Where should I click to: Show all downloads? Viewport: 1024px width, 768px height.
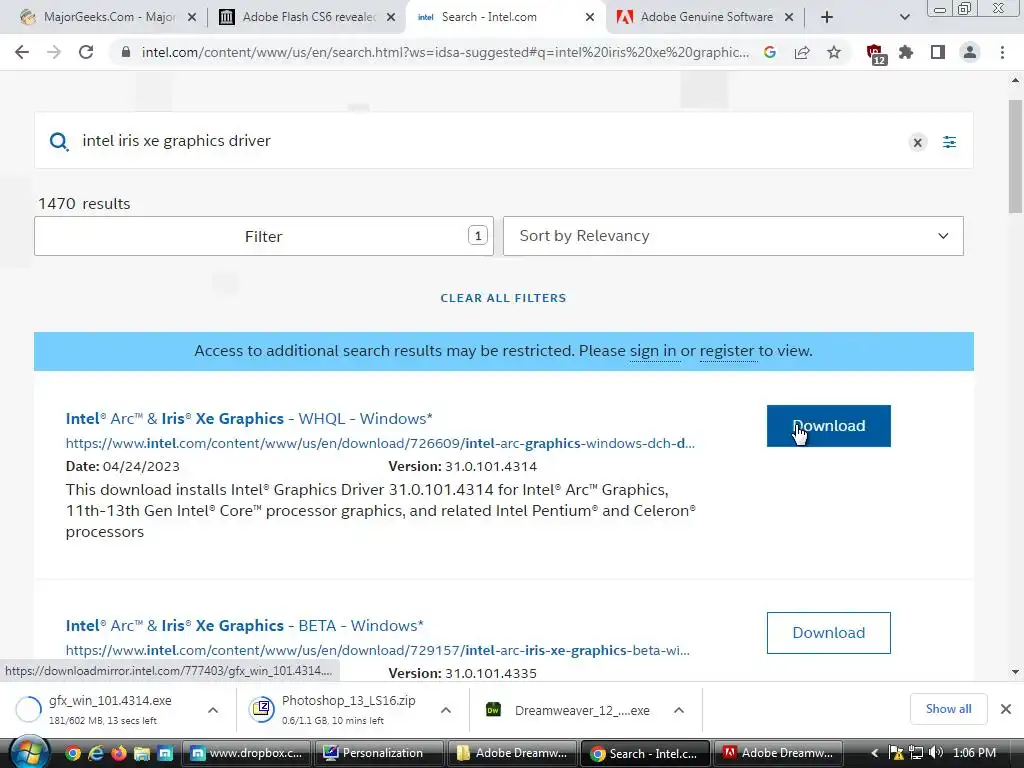[948, 709]
